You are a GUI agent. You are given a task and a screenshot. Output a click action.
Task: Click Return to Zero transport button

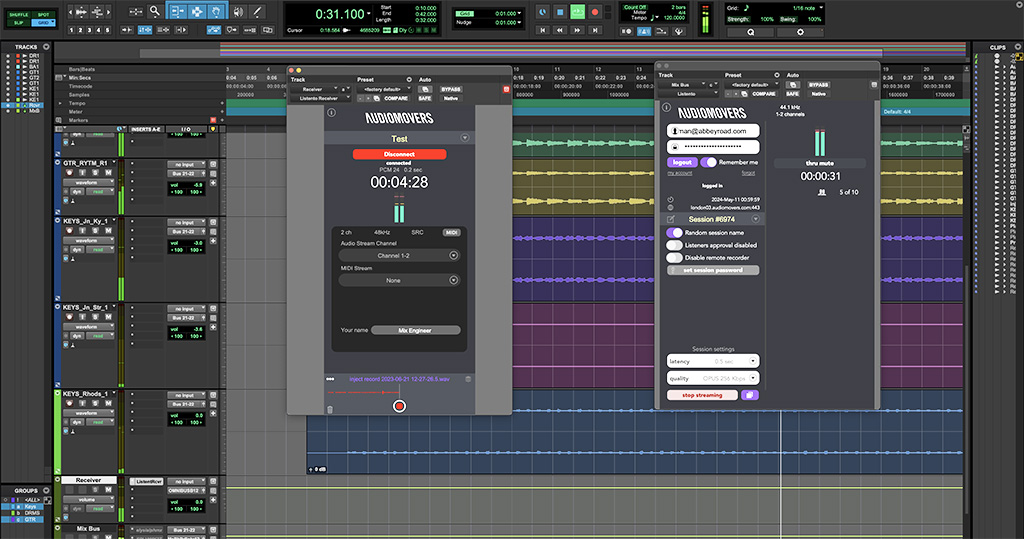coord(542,30)
